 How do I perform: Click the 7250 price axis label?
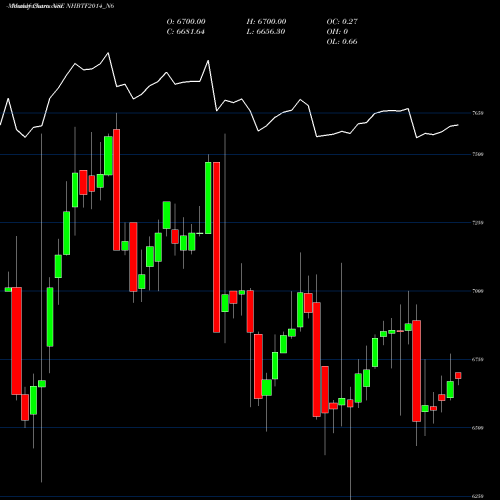(478, 223)
